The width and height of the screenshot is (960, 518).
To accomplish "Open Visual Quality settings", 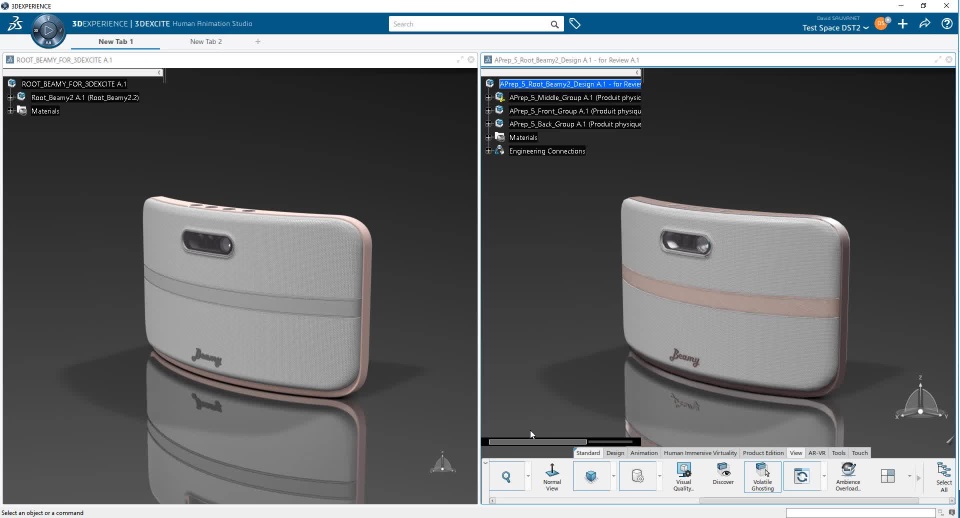I will [x=684, y=475].
